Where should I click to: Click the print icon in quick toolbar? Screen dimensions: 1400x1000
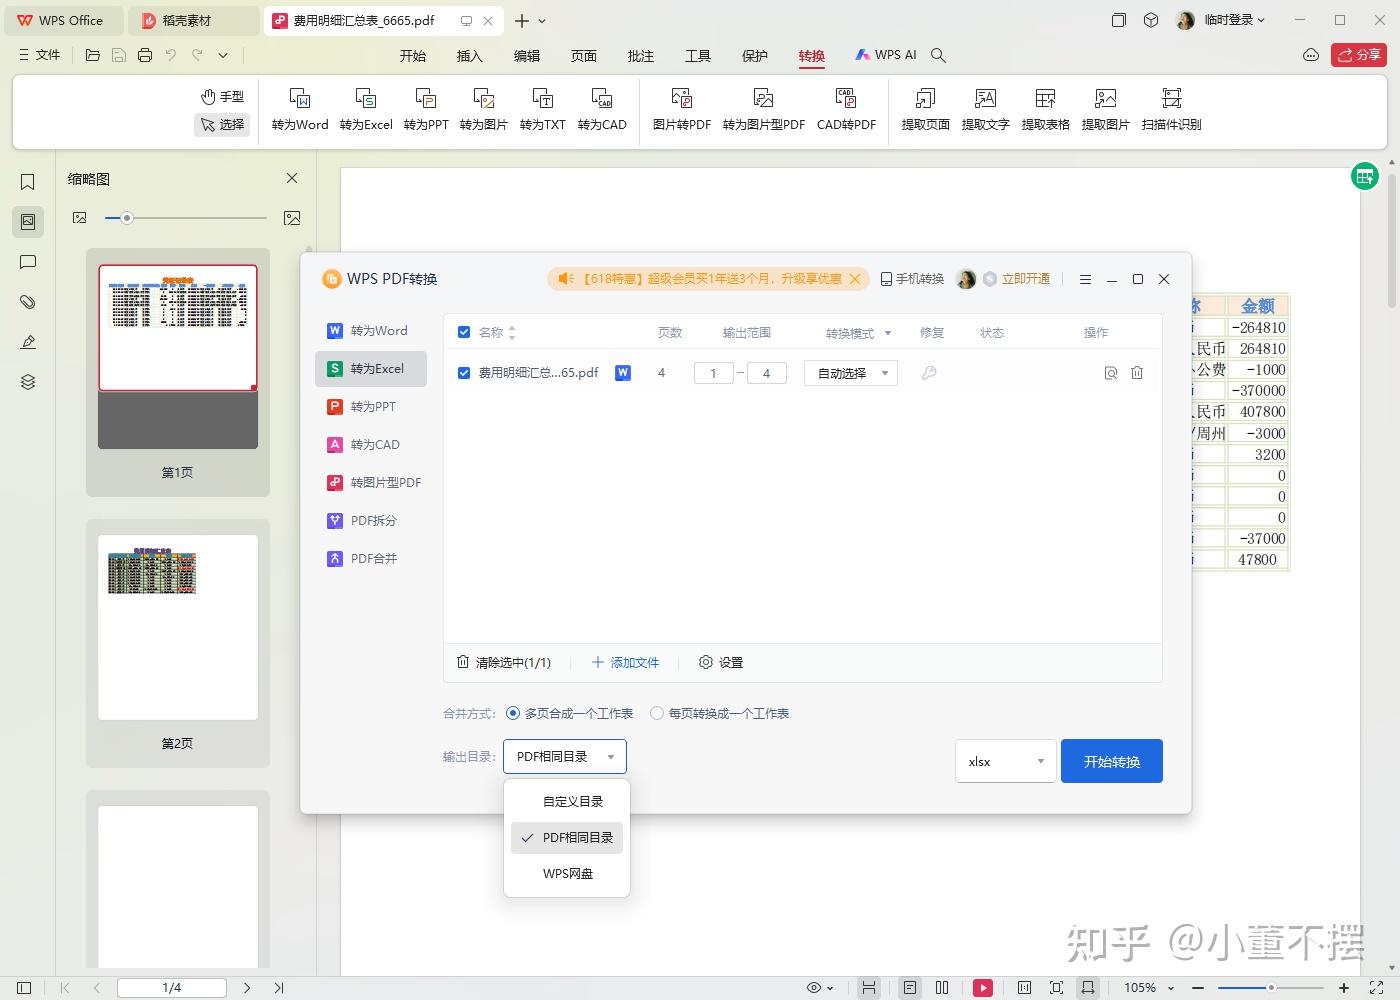(x=145, y=56)
